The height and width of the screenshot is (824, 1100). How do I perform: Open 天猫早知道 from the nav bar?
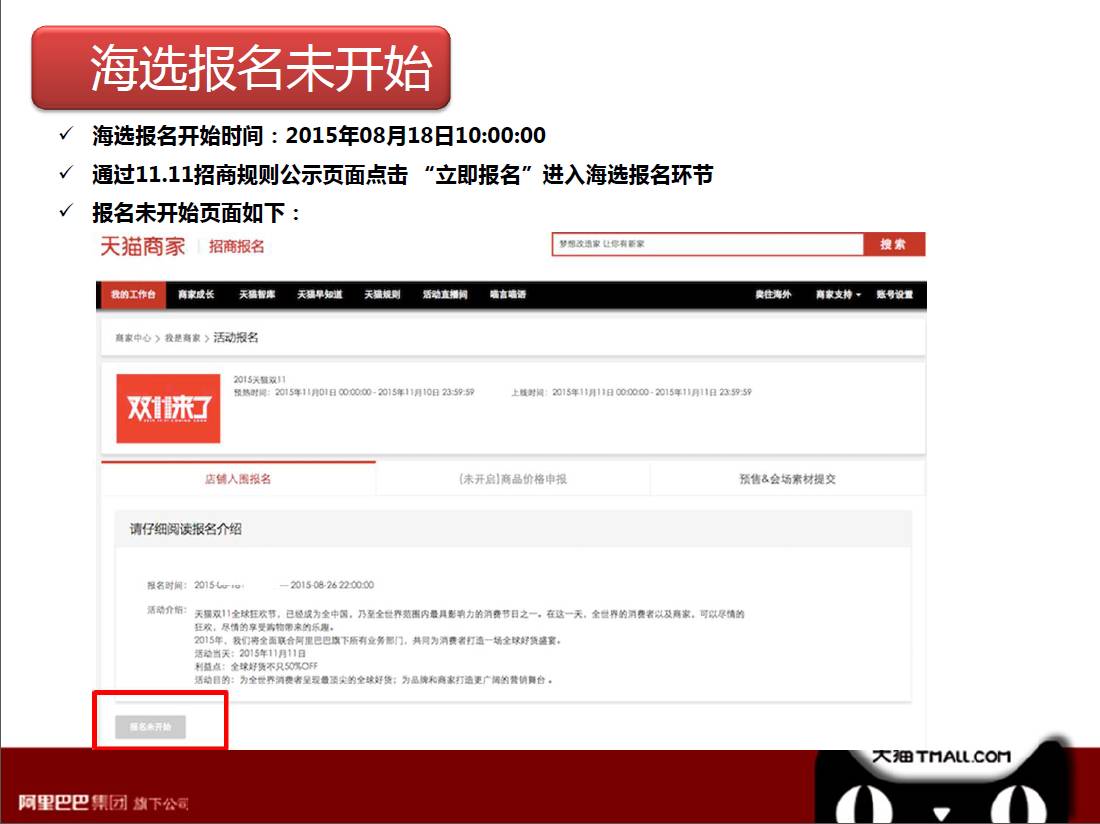click(319, 295)
